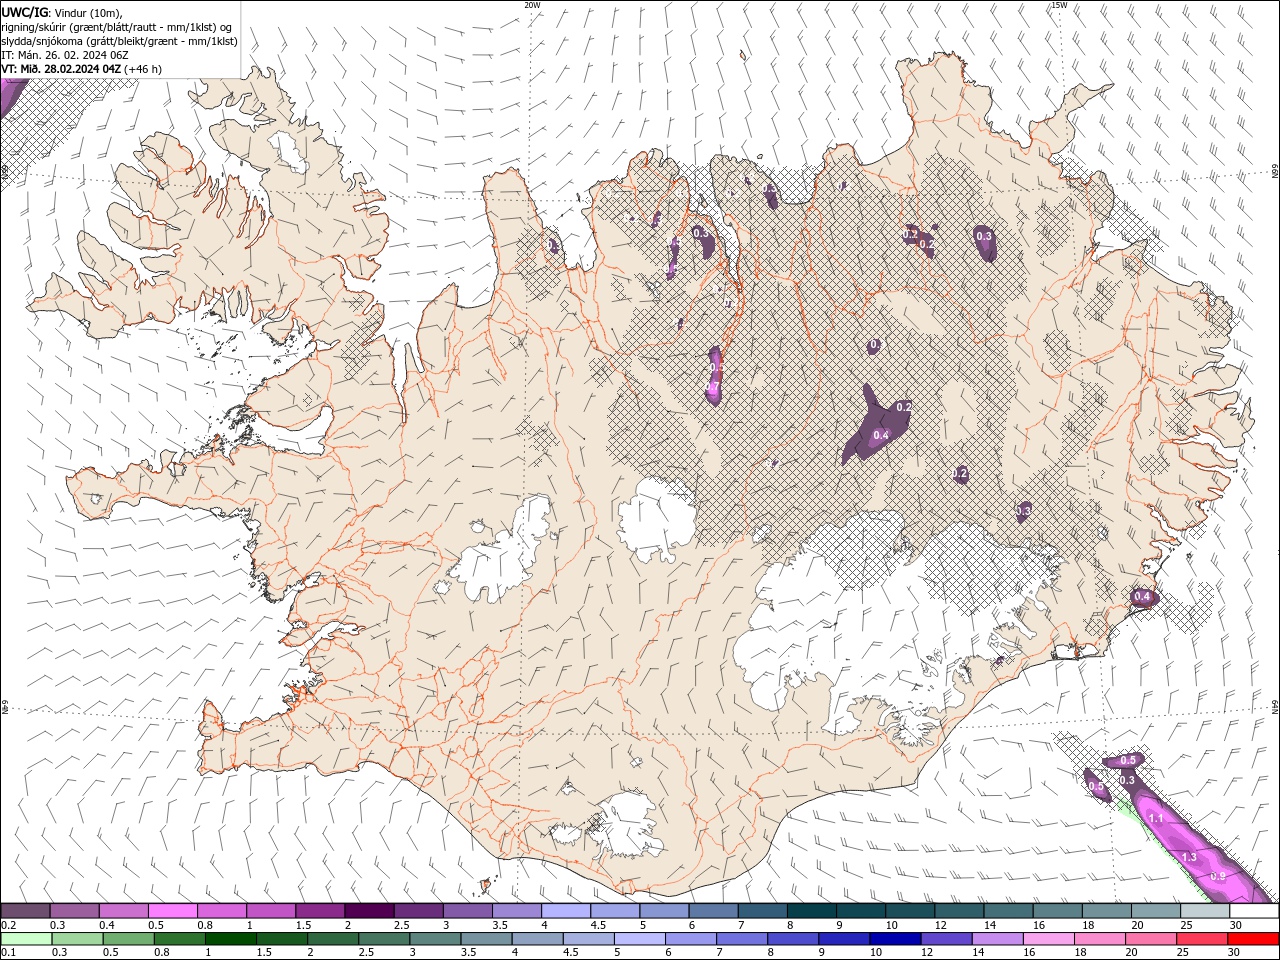Select the 'rigning/skúrir' description line
The height and width of the screenshot is (960, 1280).
(x=117, y=27)
